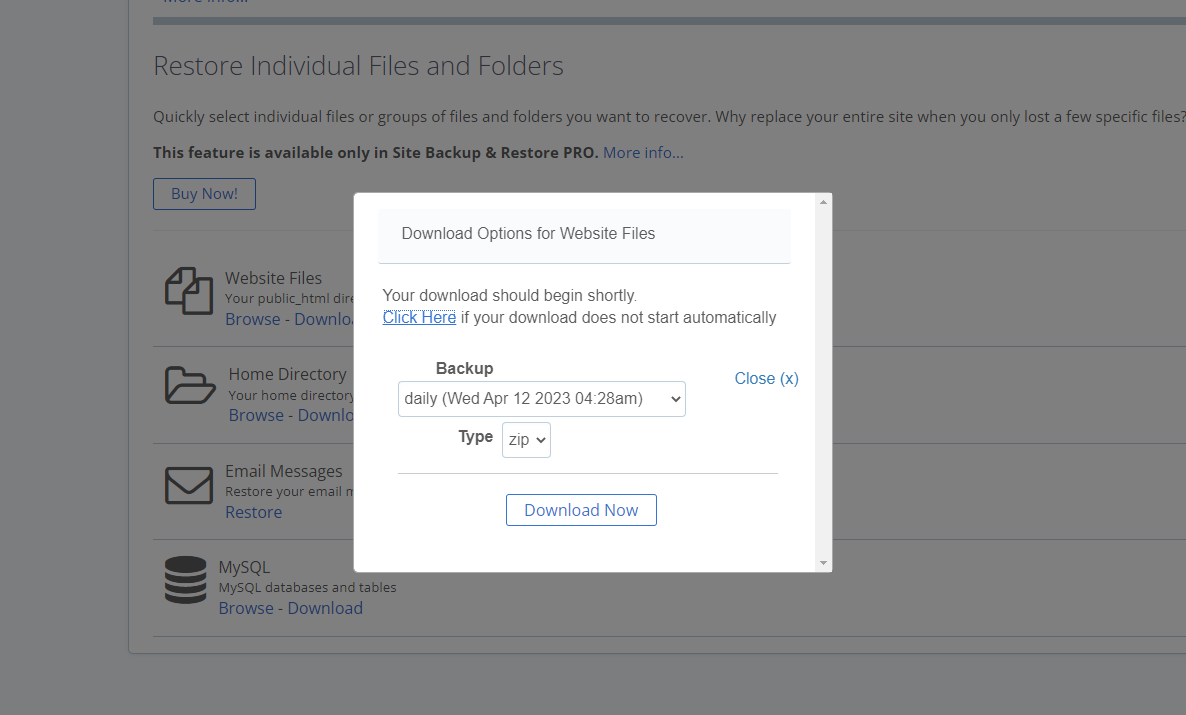Click the Type label in the dialog
1186x715 pixels.
click(x=476, y=437)
